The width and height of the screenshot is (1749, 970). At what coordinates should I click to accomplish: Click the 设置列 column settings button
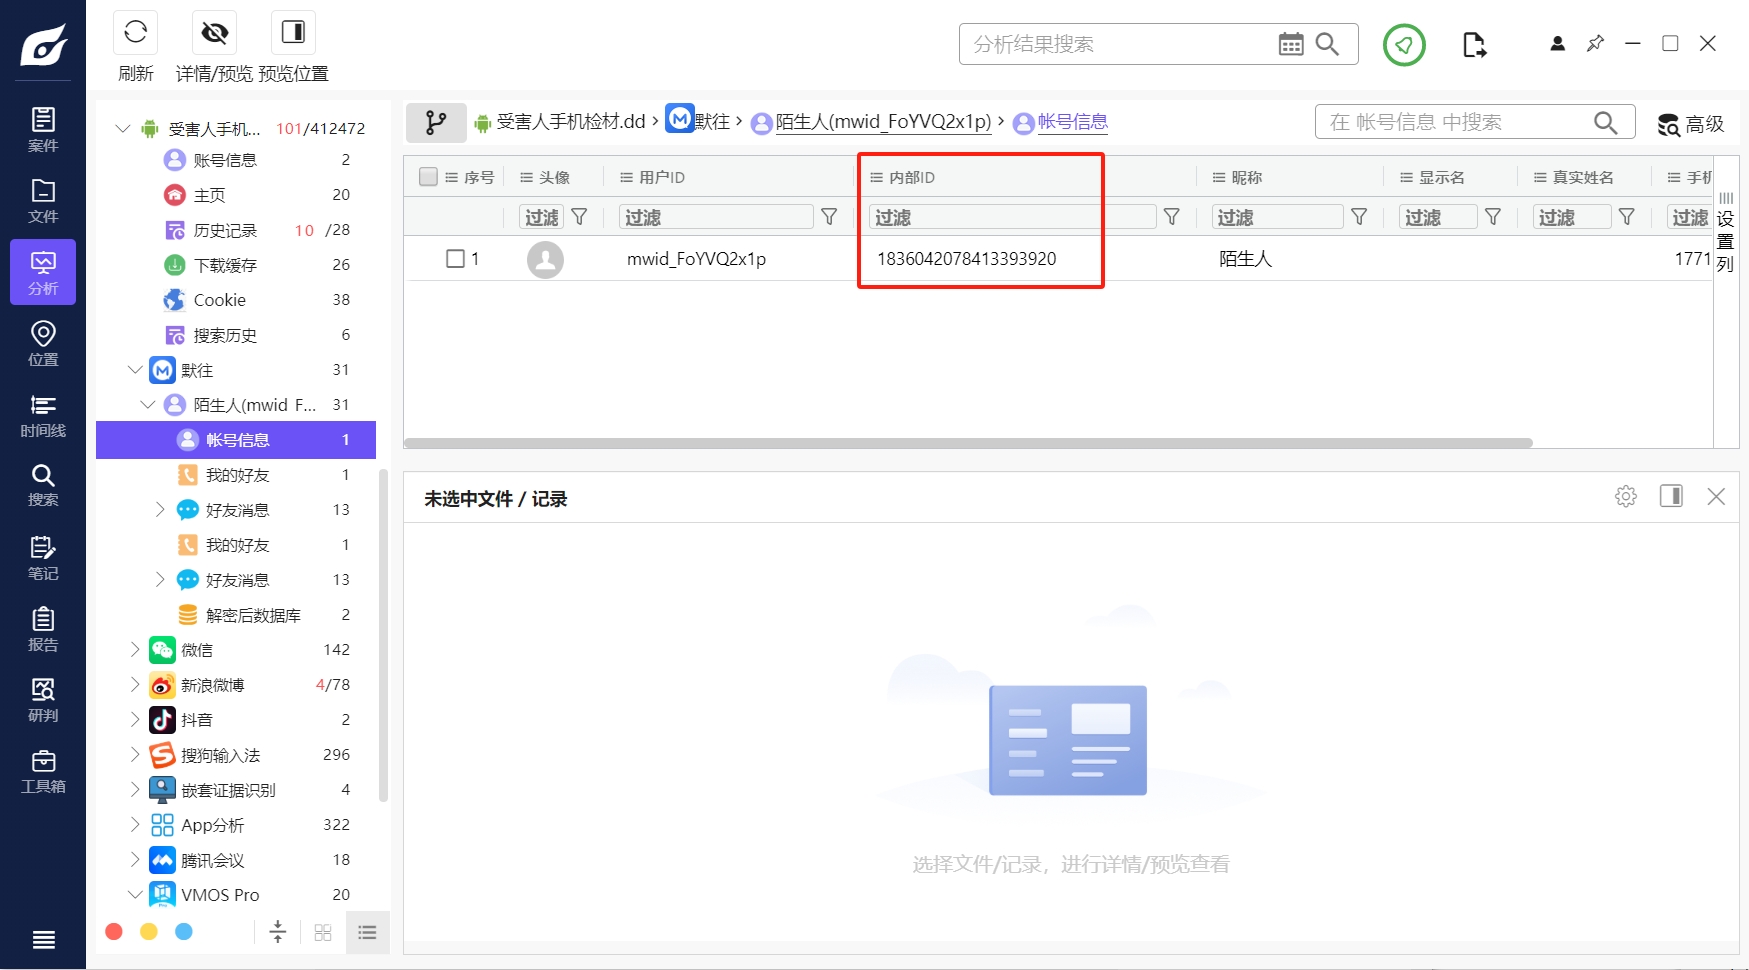coord(1725,233)
